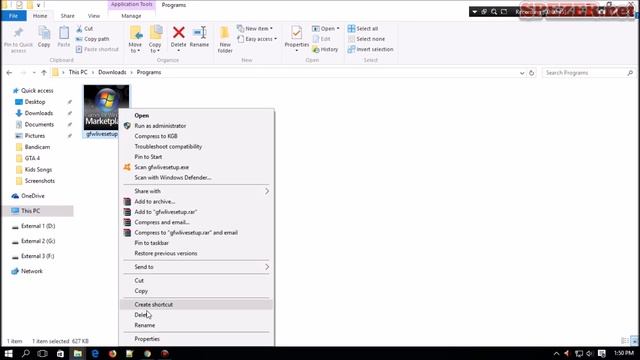Open Task View on taskbar
Screen dimensions: 640x360
(x=42, y=353)
